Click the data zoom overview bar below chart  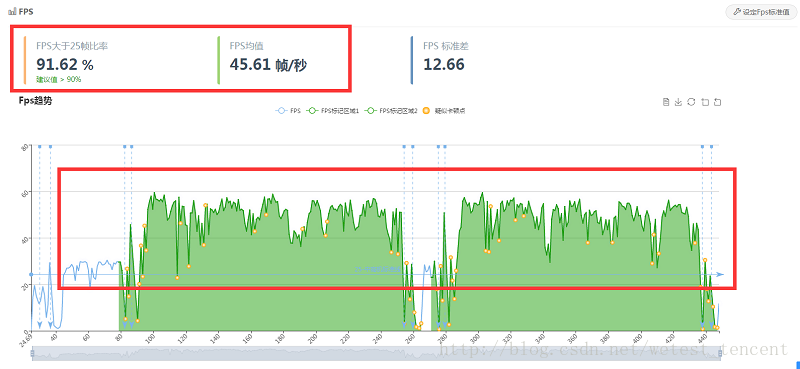376,353
